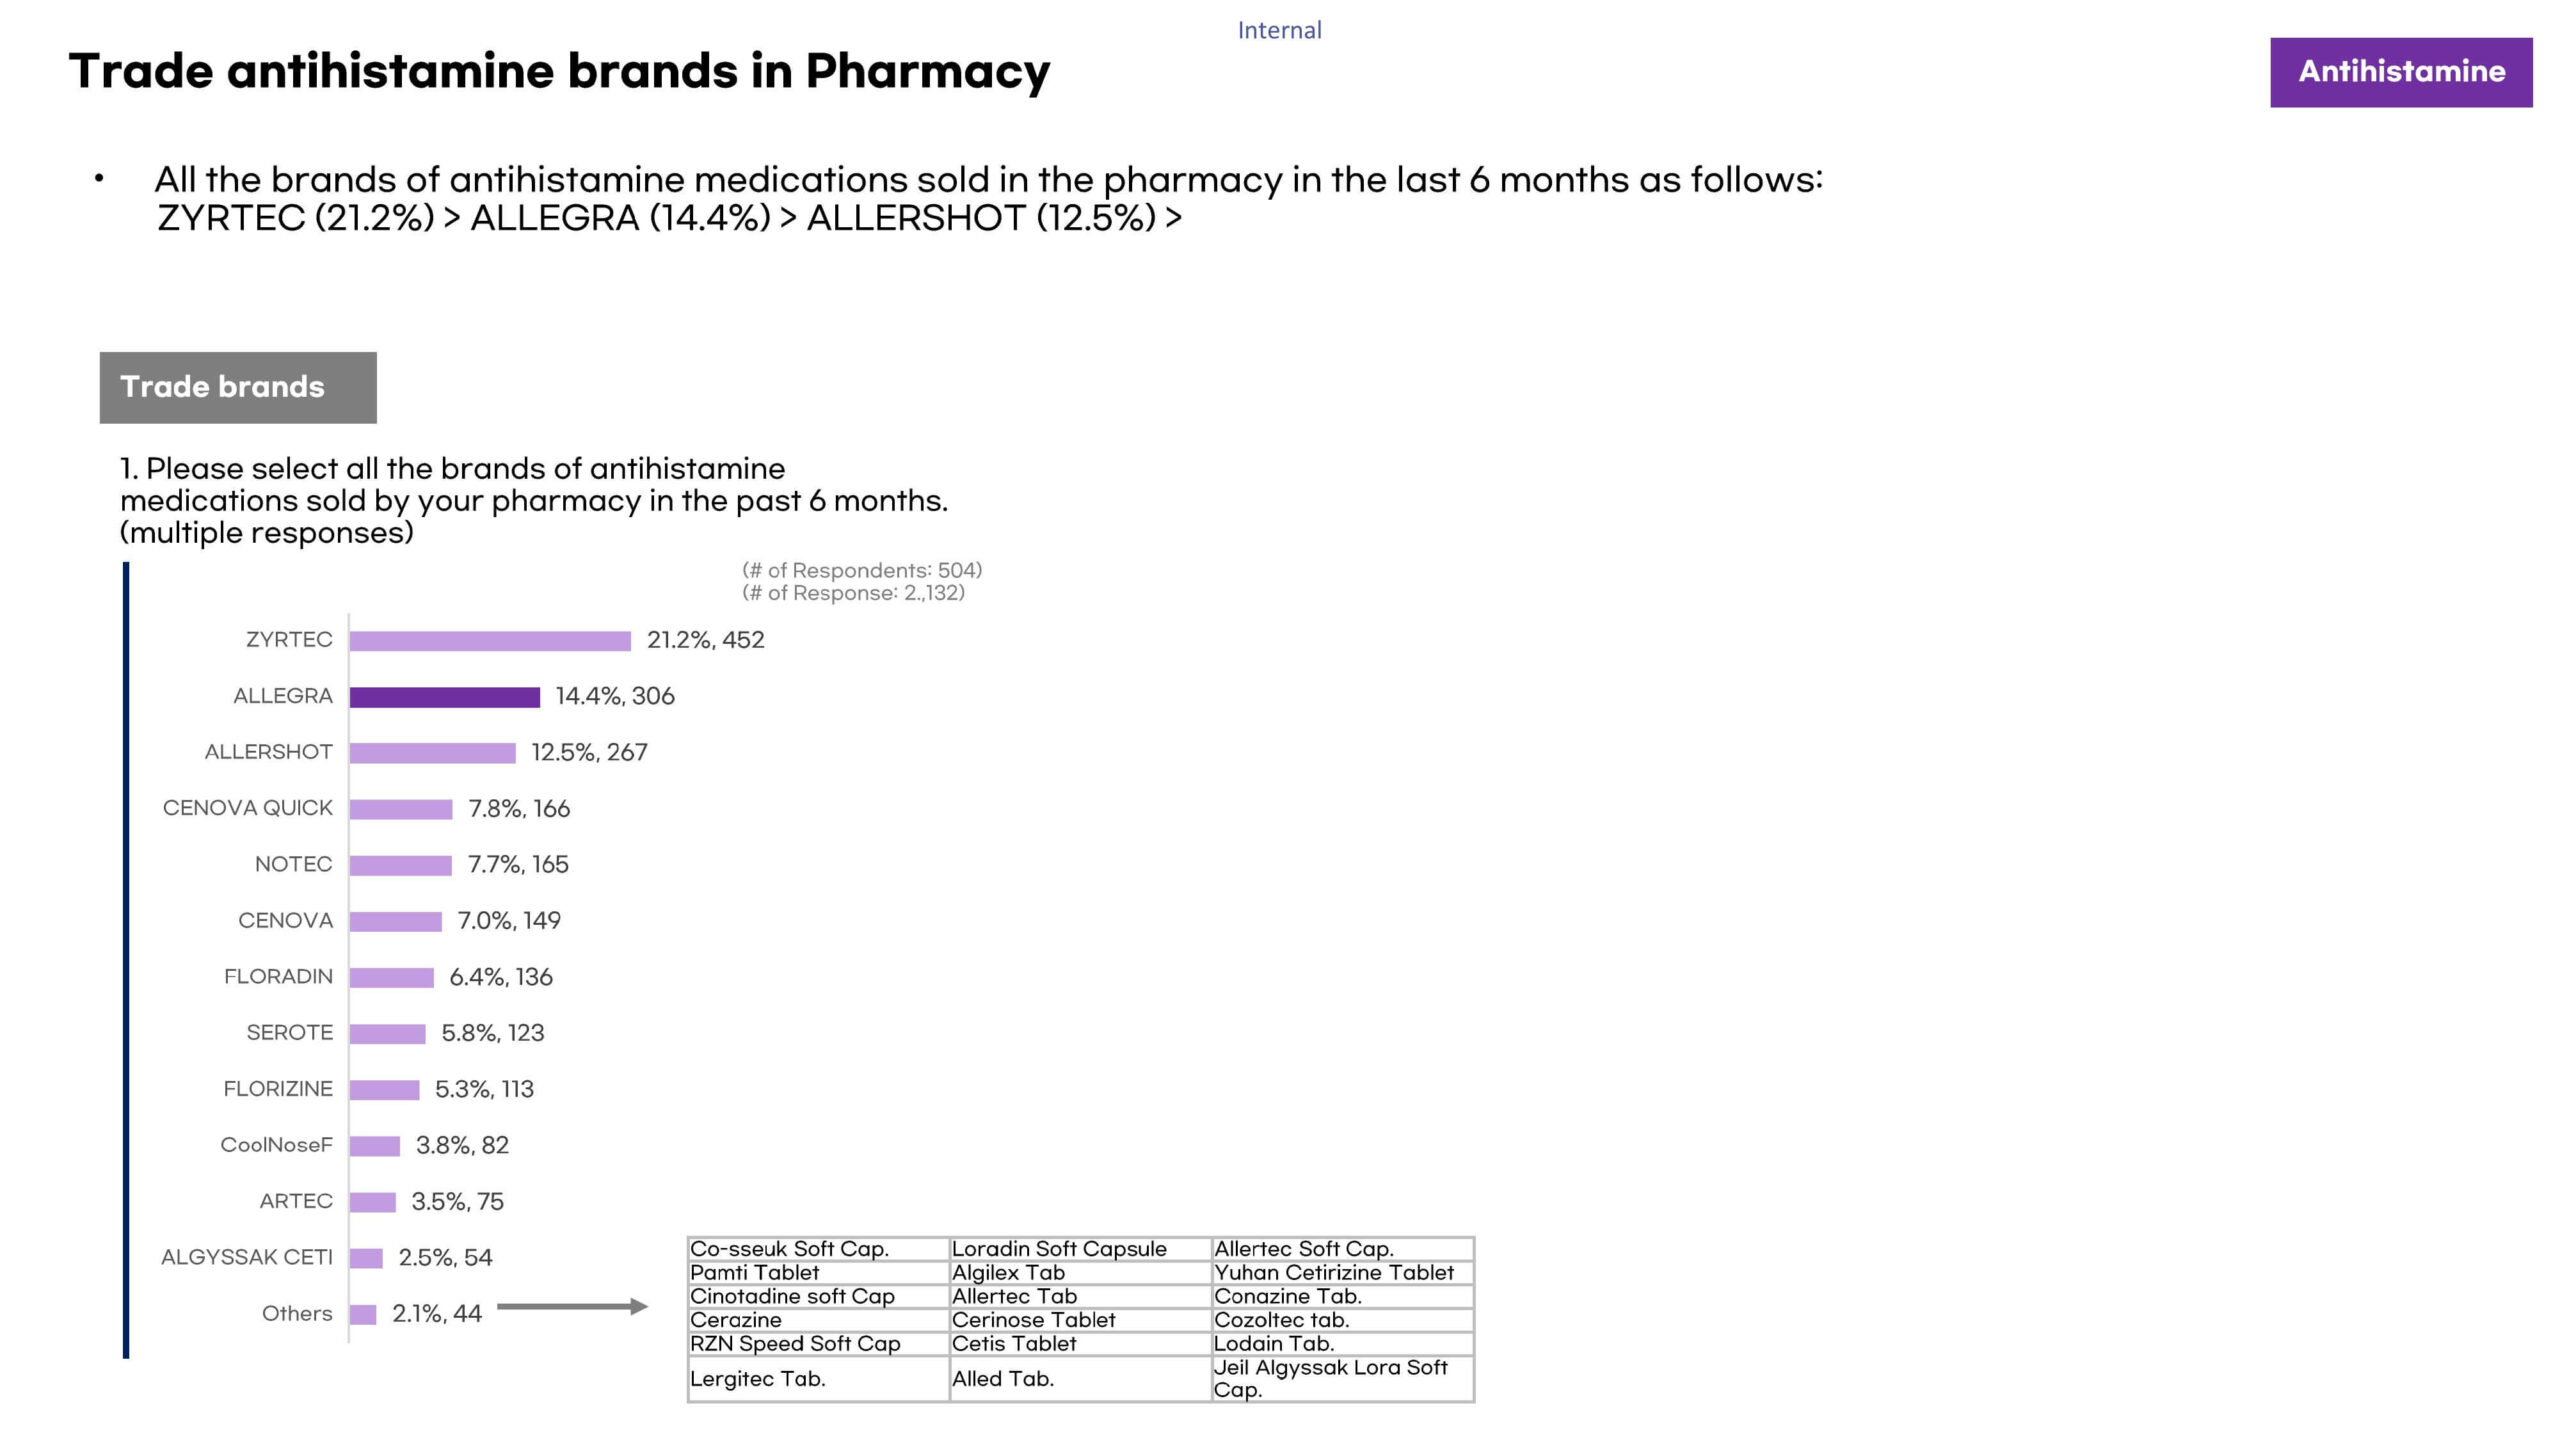Click the dark purple ALLEGRA bar
Viewport: 2560px width, 1440px height.
444,697
